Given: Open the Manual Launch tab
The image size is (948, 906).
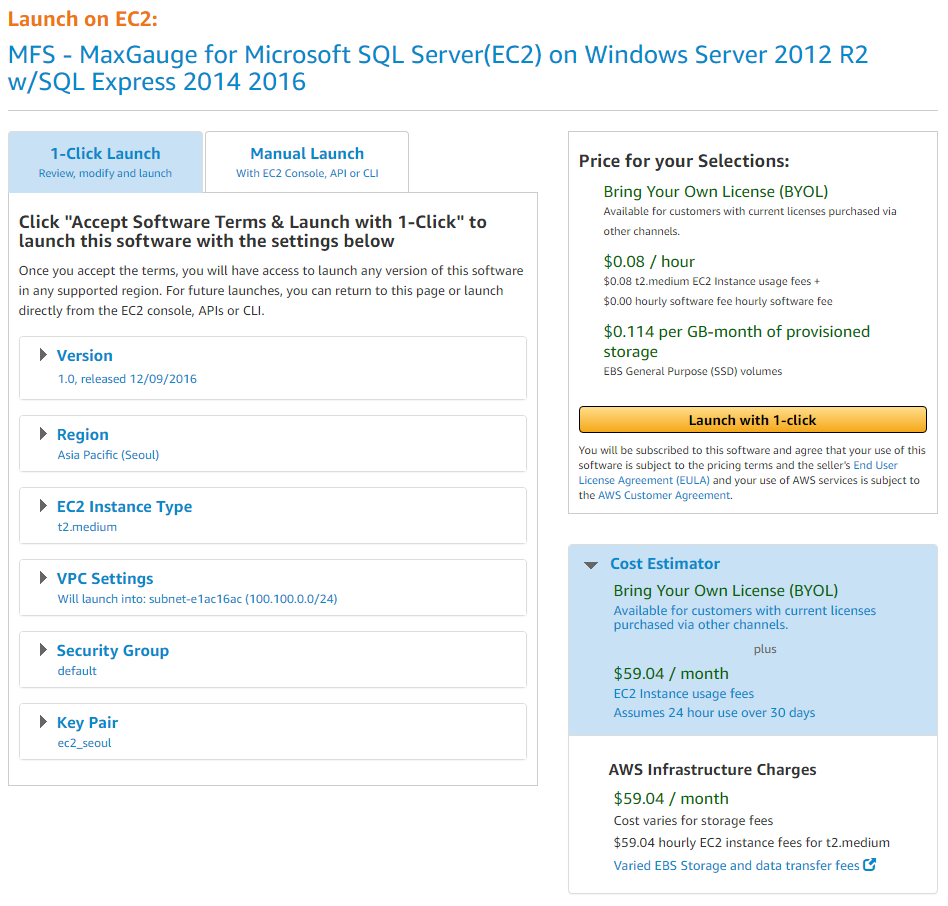Looking at the screenshot, I should (307, 162).
